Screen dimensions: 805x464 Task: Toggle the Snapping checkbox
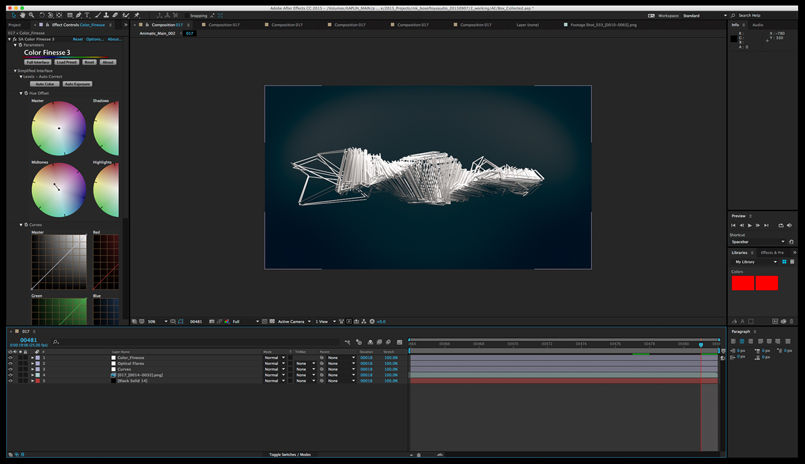click(187, 15)
